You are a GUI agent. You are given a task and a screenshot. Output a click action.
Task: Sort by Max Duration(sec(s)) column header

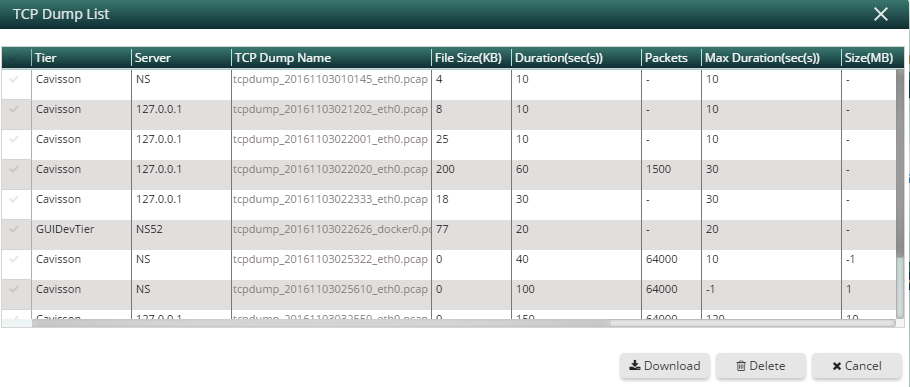coord(771,58)
